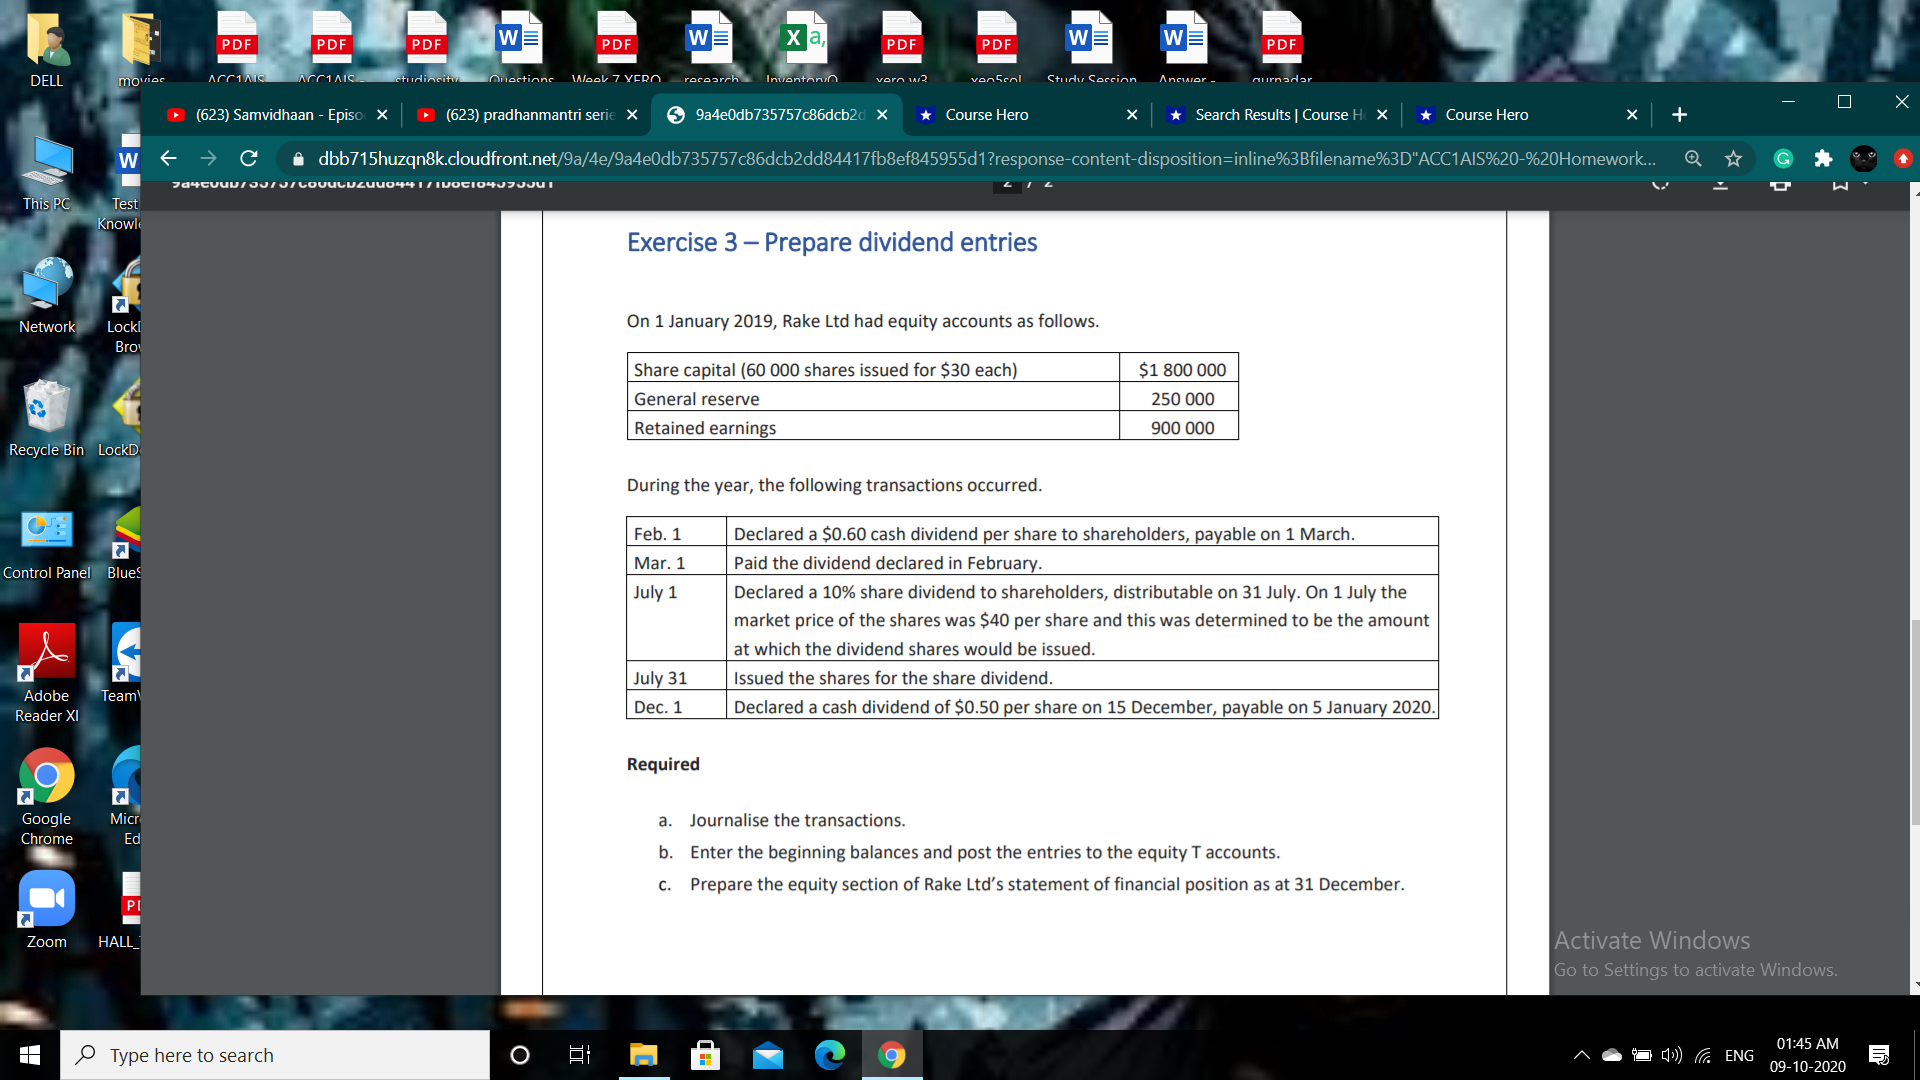Click the Chrome profile avatar

(1863, 158)
